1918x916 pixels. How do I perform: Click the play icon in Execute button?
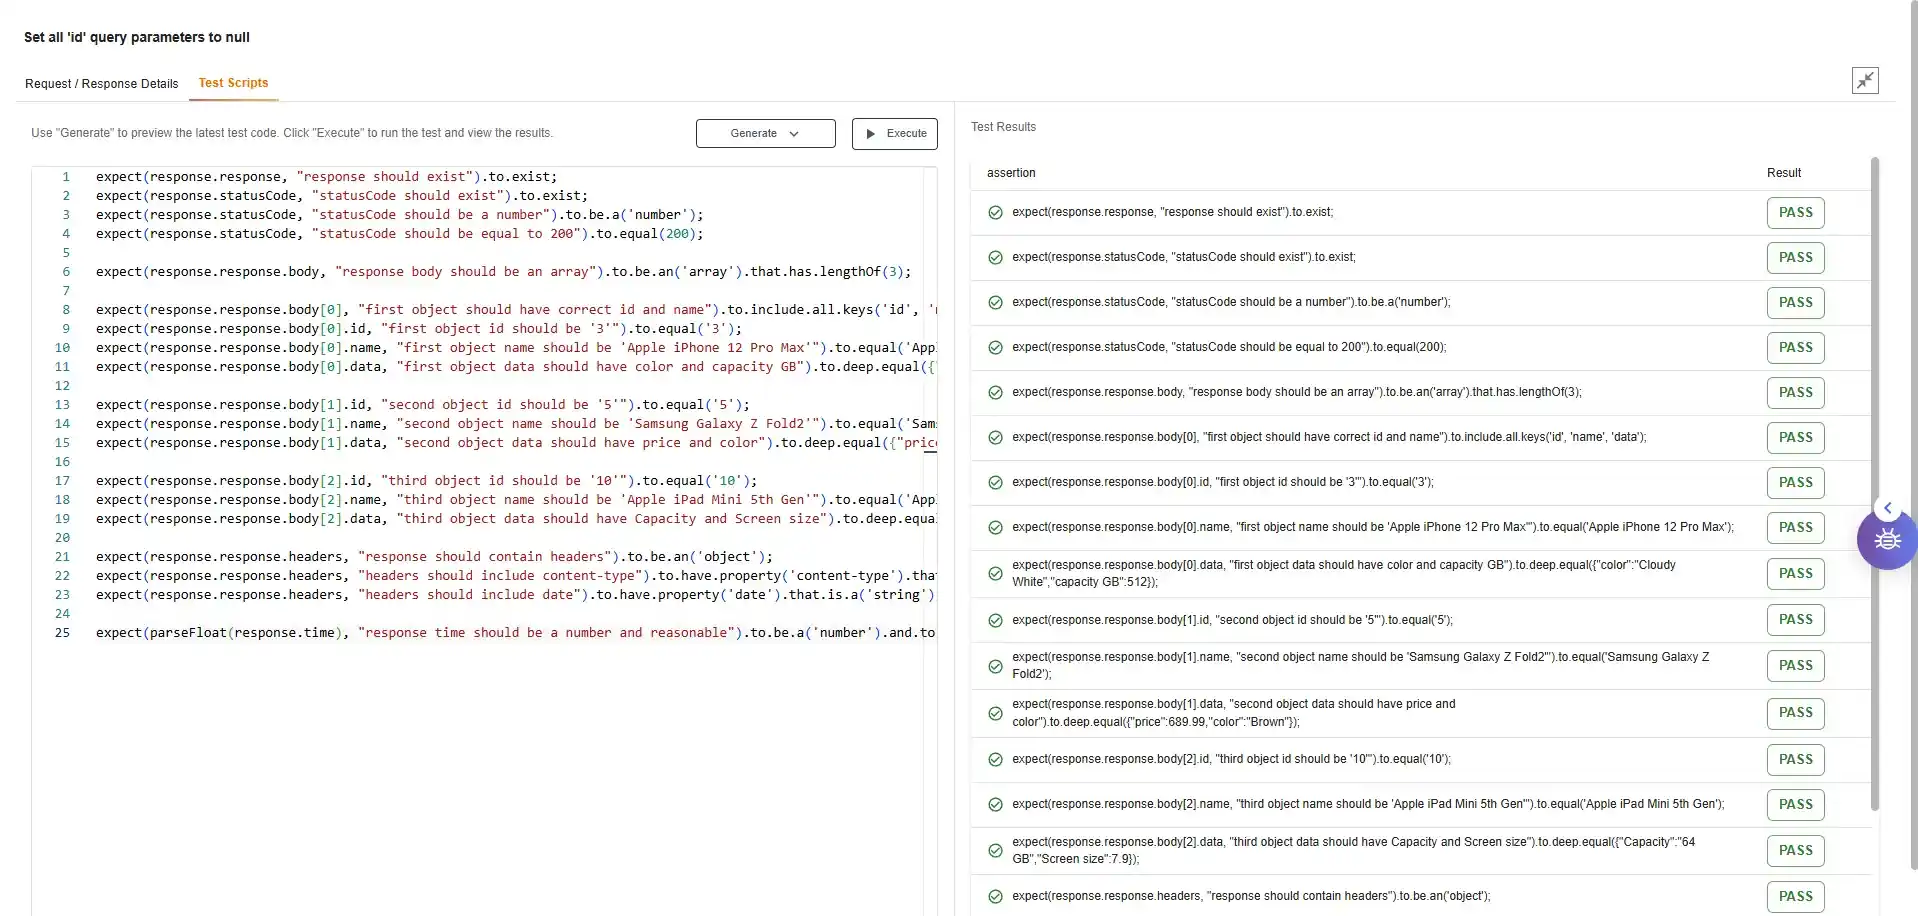coord(870,134)
